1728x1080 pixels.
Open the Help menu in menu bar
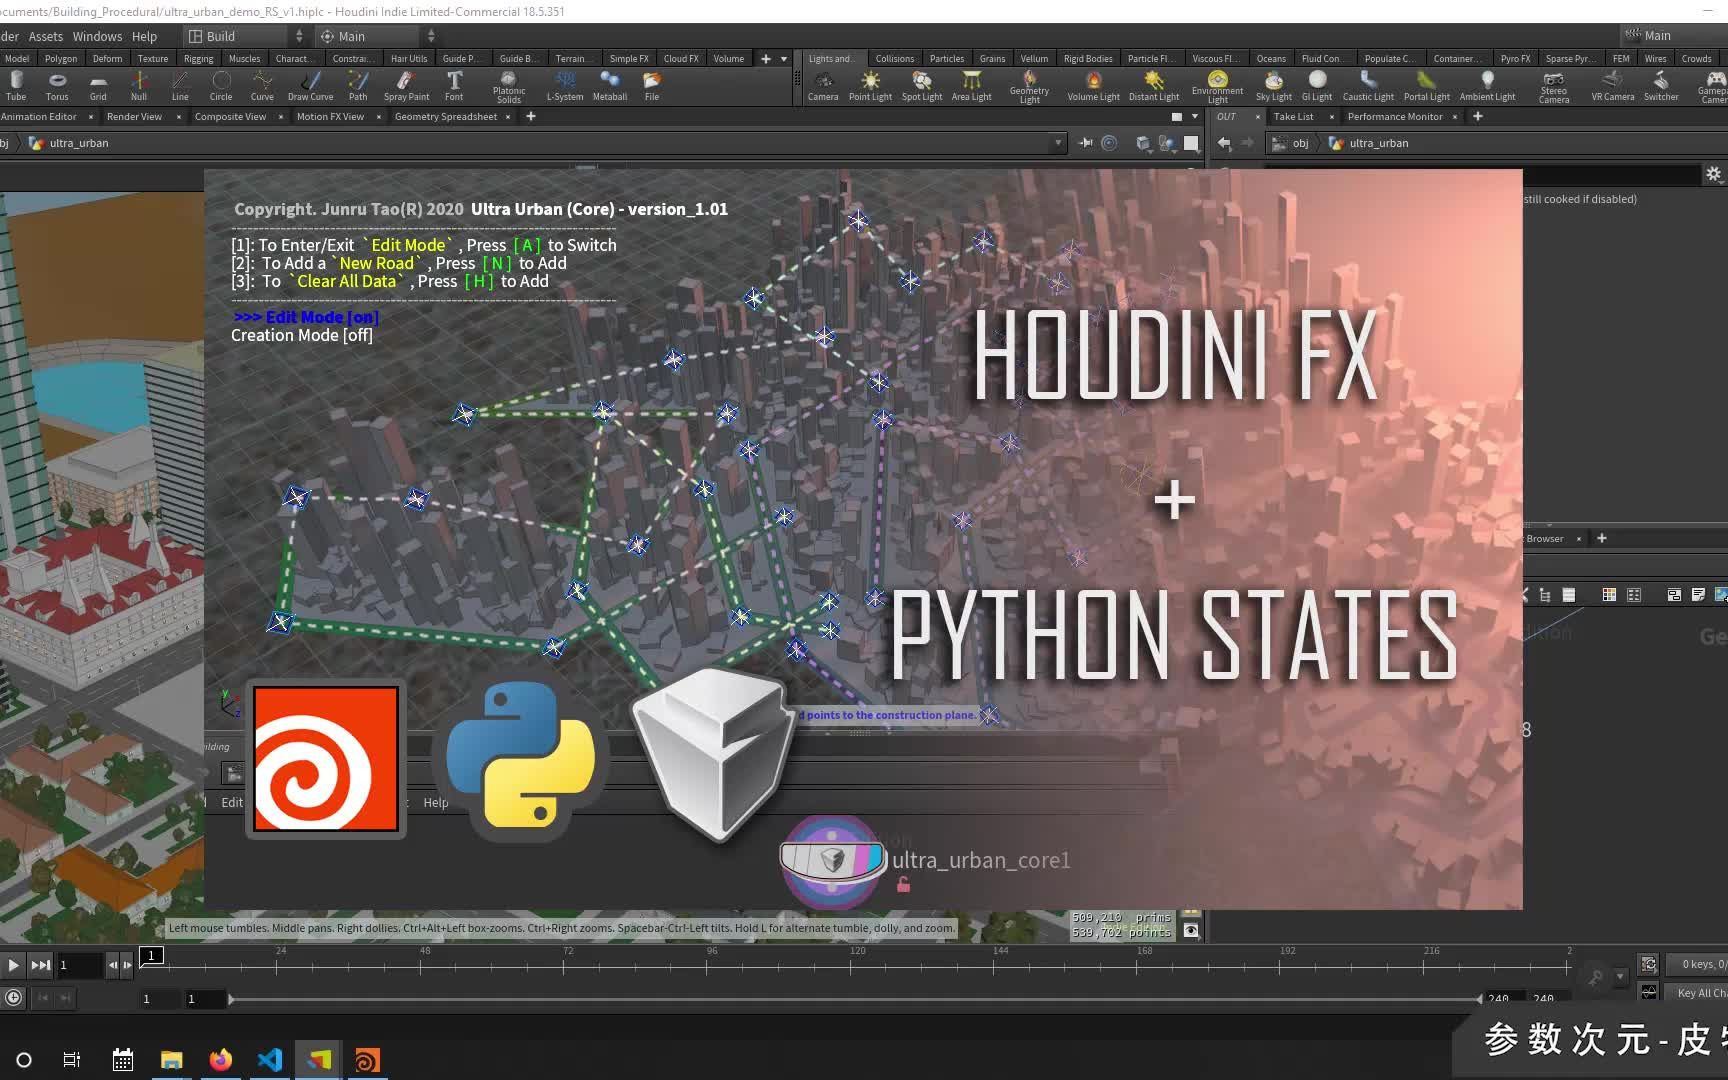pos(145,36)
